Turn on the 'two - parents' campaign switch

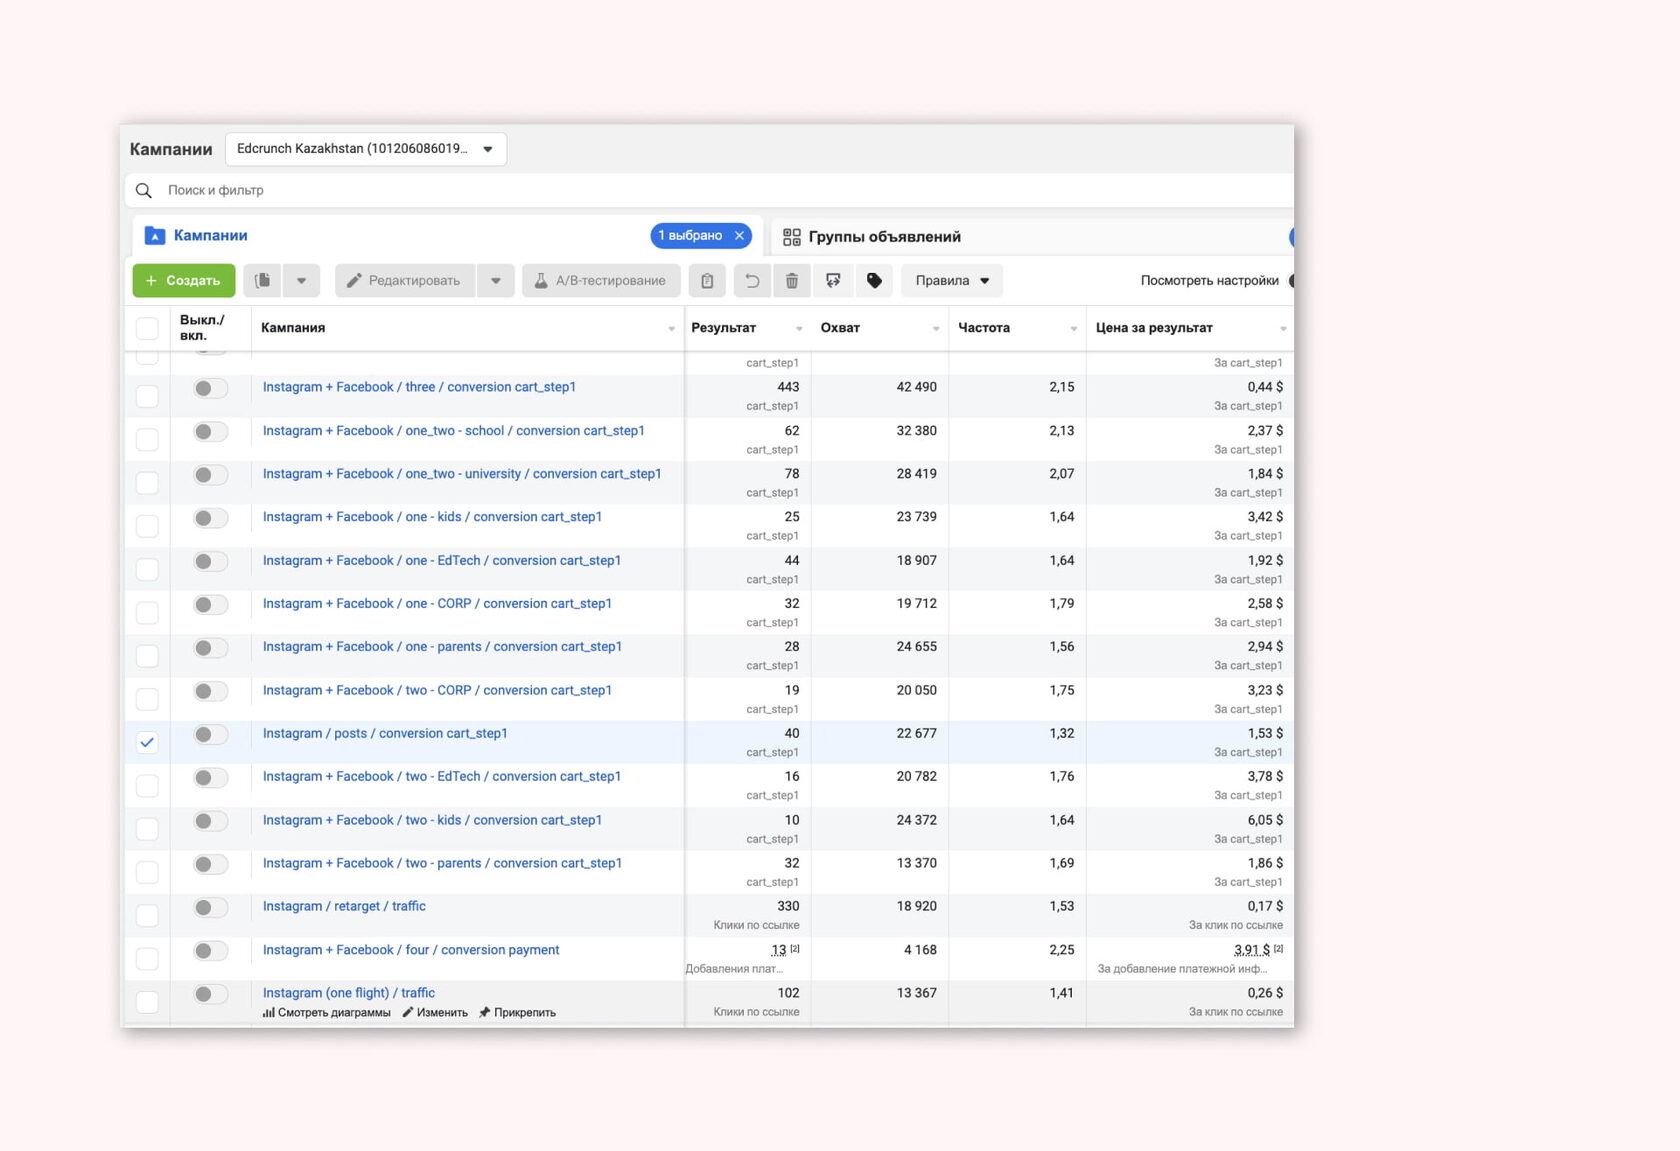pyautogui.click(x=210, y=864)
